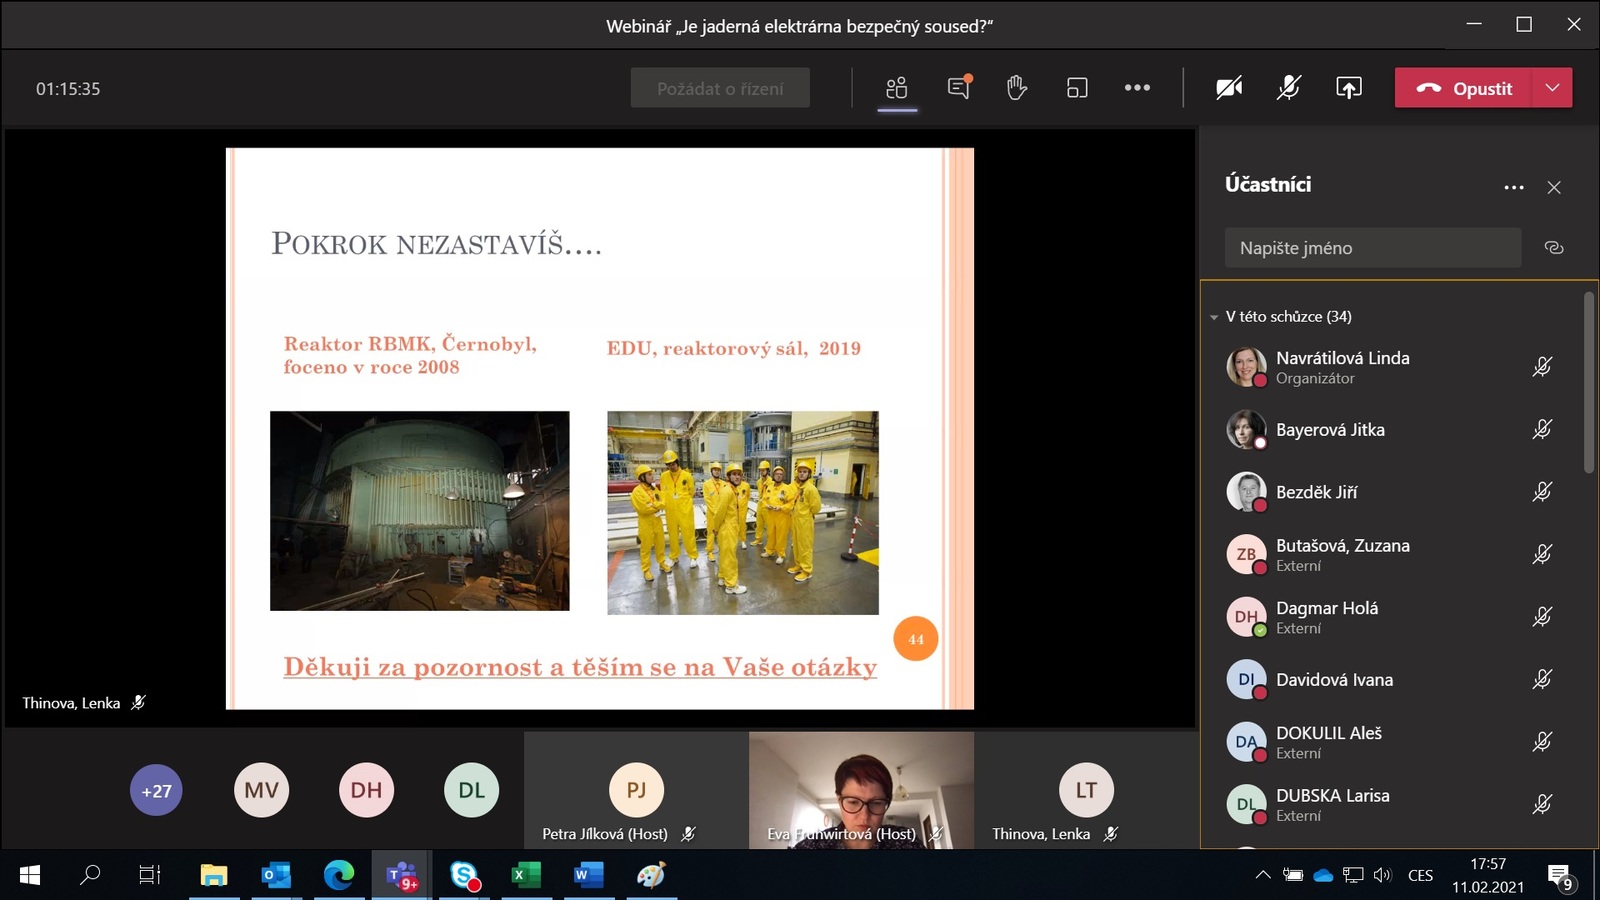The image size is (1600, 900).
Task: Click the share content screen icon
Action: (1348, 88)
